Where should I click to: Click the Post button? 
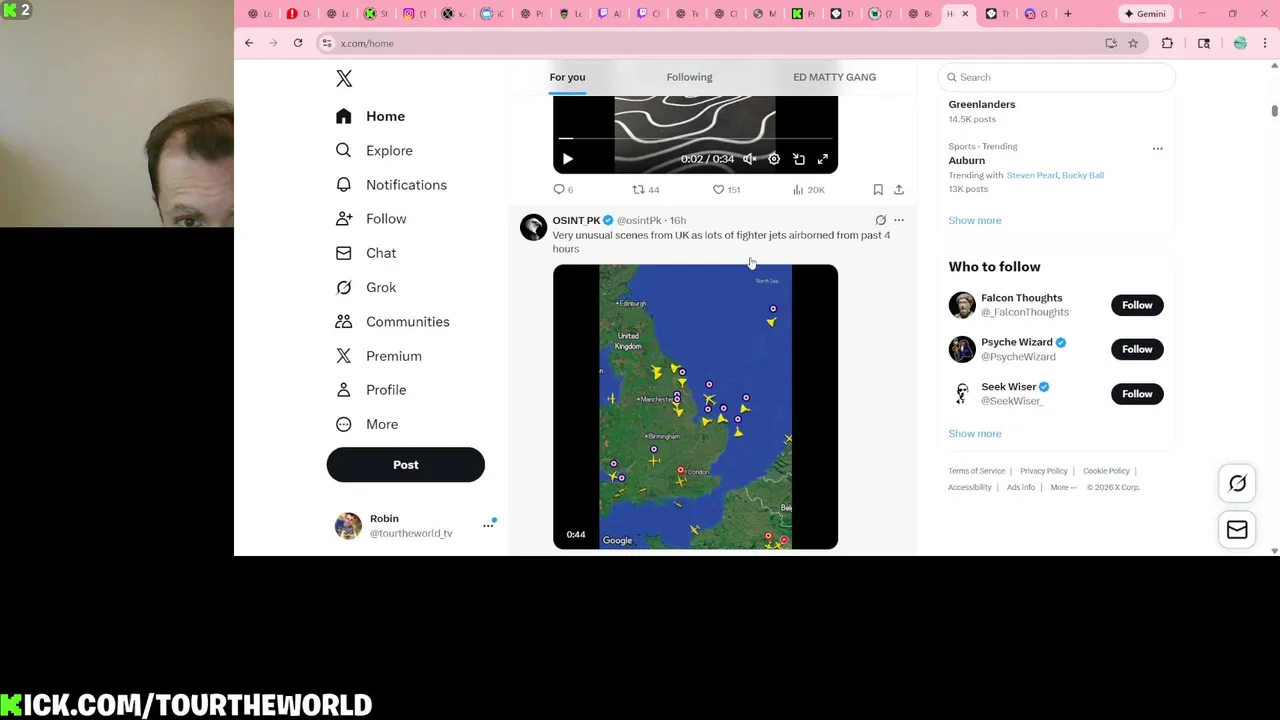coord(405,465)
